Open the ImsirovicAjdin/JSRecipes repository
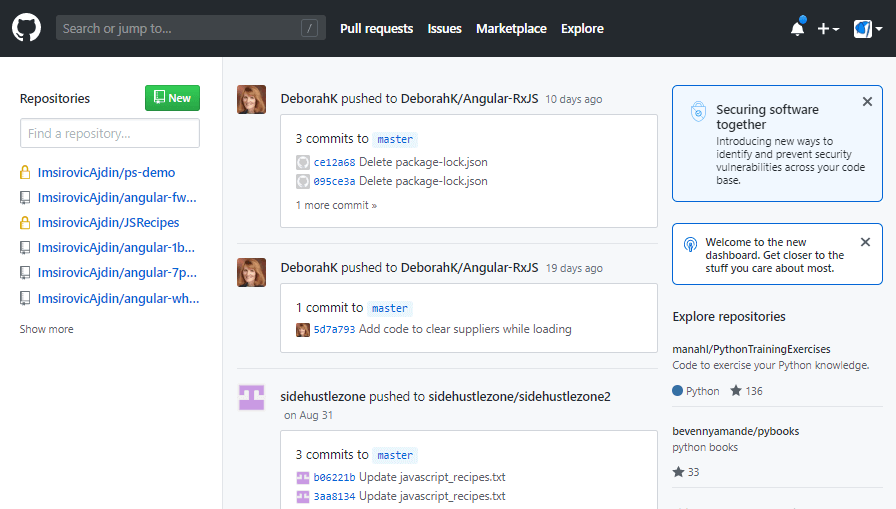 coord(109,223)
